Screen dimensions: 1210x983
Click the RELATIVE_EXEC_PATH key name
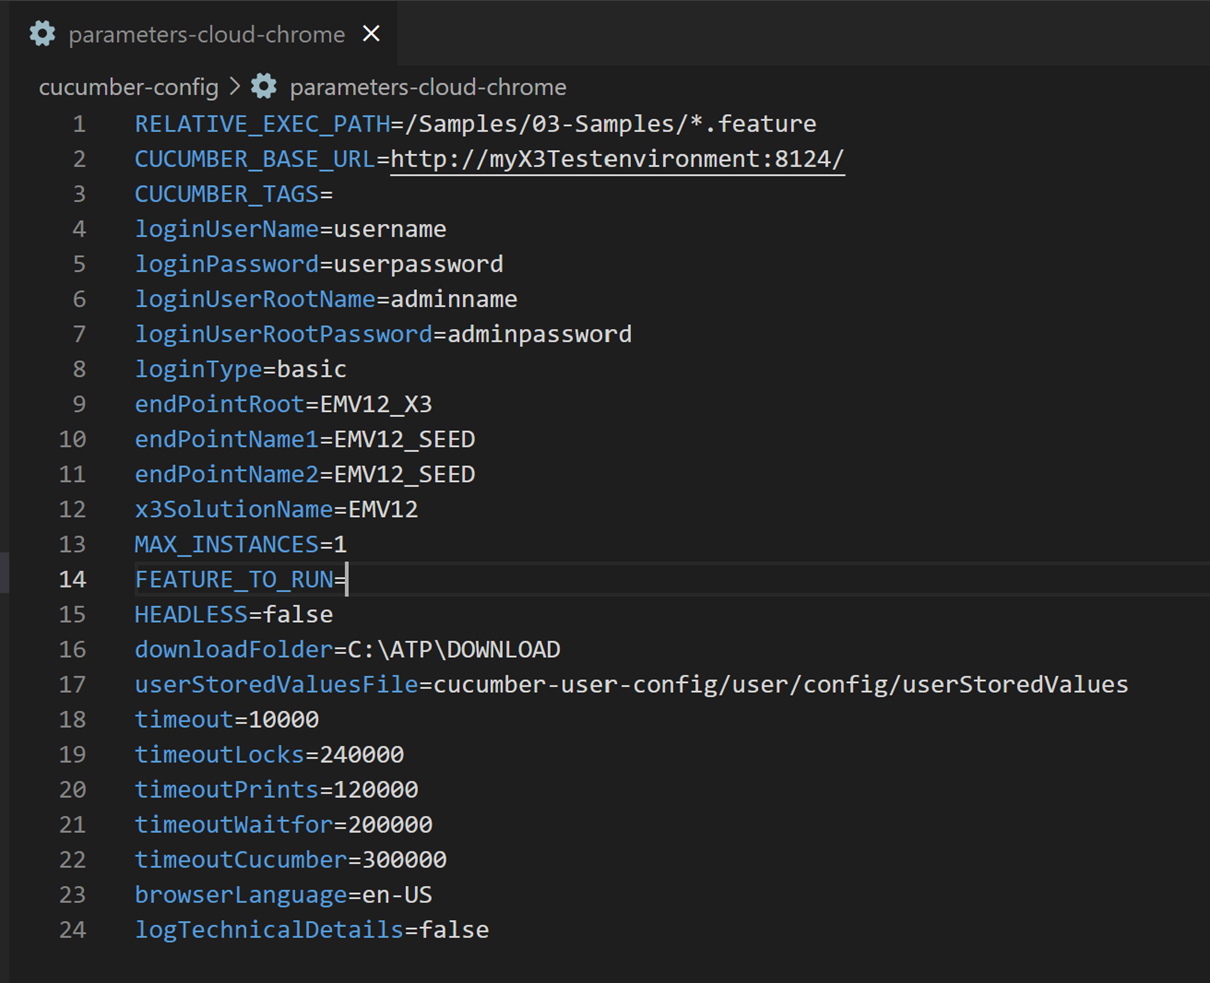pyautogui.click(x=262, y=124)
